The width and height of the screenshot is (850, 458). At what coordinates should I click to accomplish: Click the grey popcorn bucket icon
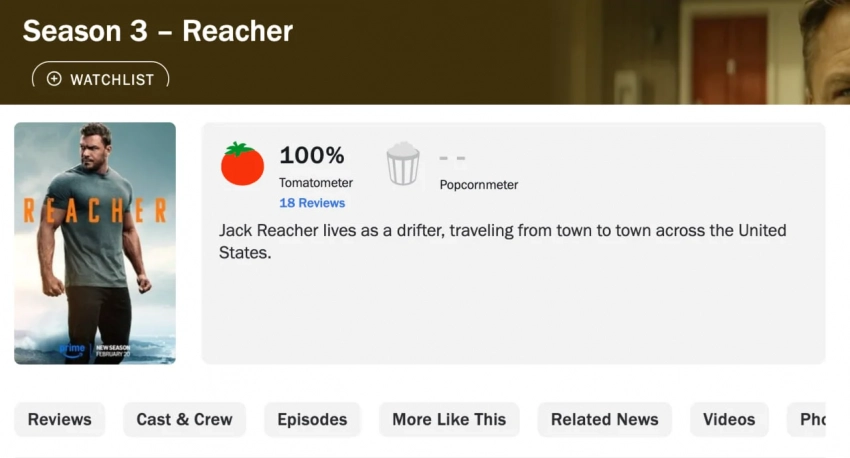click(x=403, y=164)
